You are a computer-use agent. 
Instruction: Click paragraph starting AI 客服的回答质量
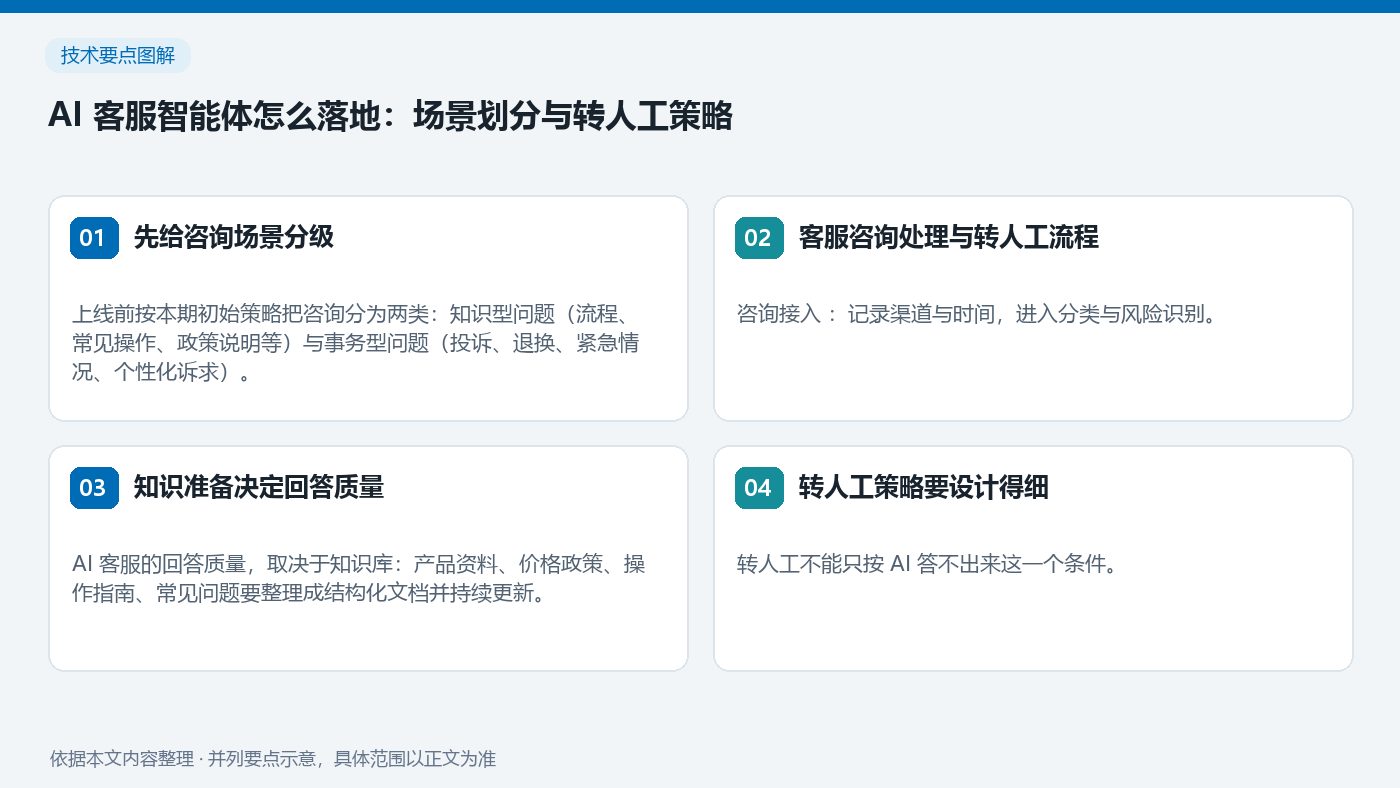(x=359, y=578)
